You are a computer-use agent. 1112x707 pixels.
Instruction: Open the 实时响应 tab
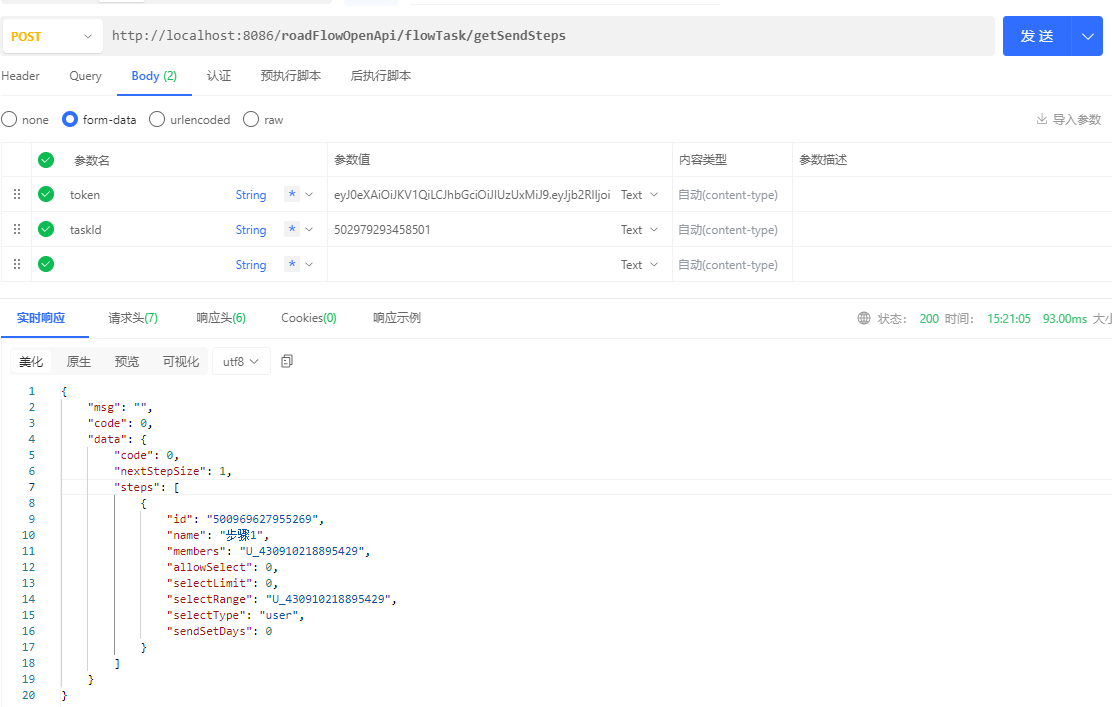(x=41, y=318)
